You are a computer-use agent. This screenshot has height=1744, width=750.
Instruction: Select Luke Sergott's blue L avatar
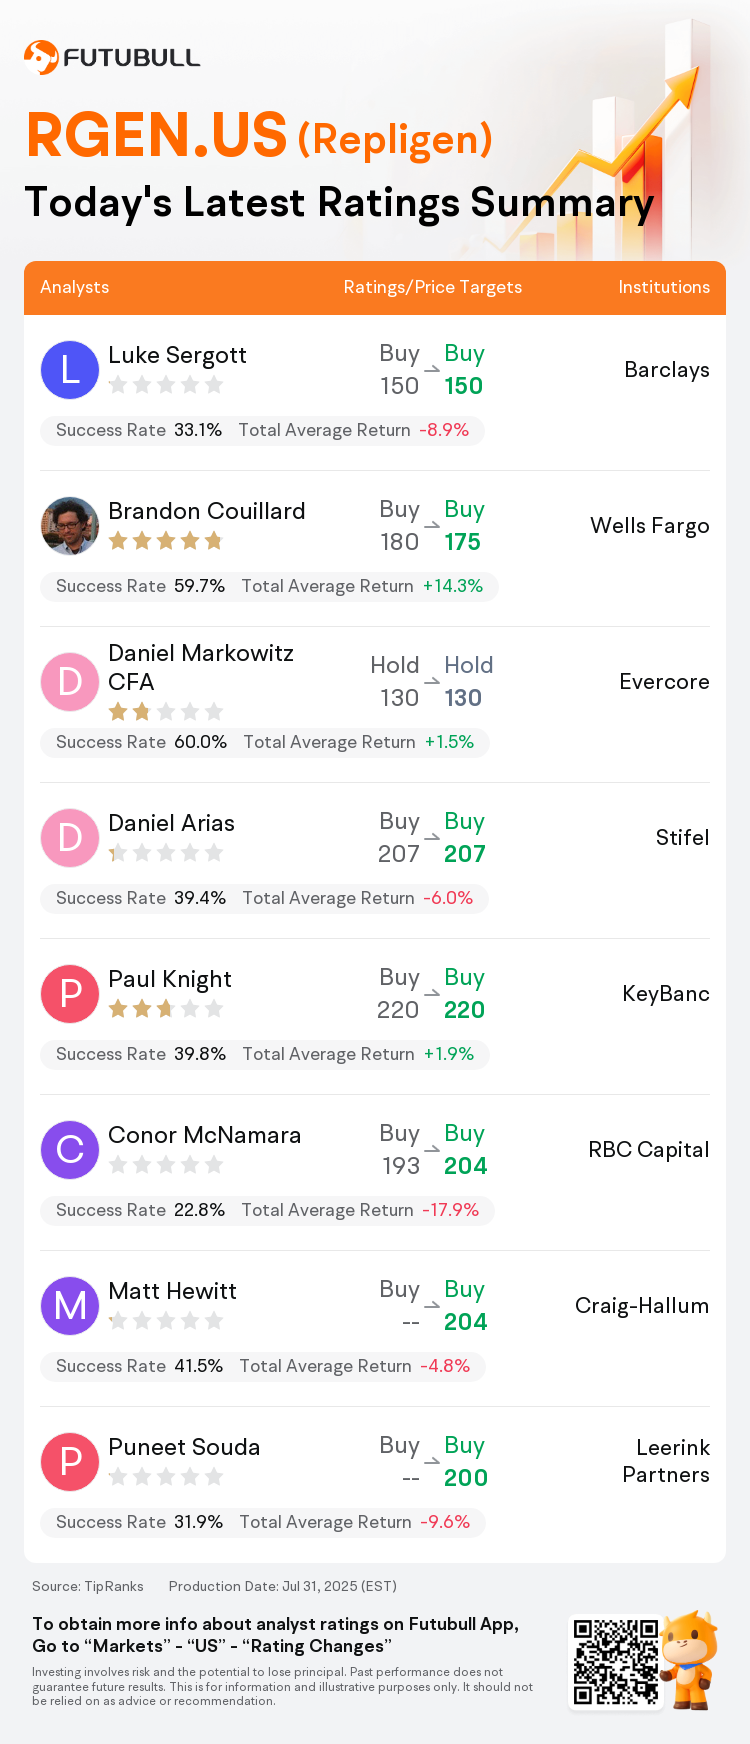coord(70,369)
